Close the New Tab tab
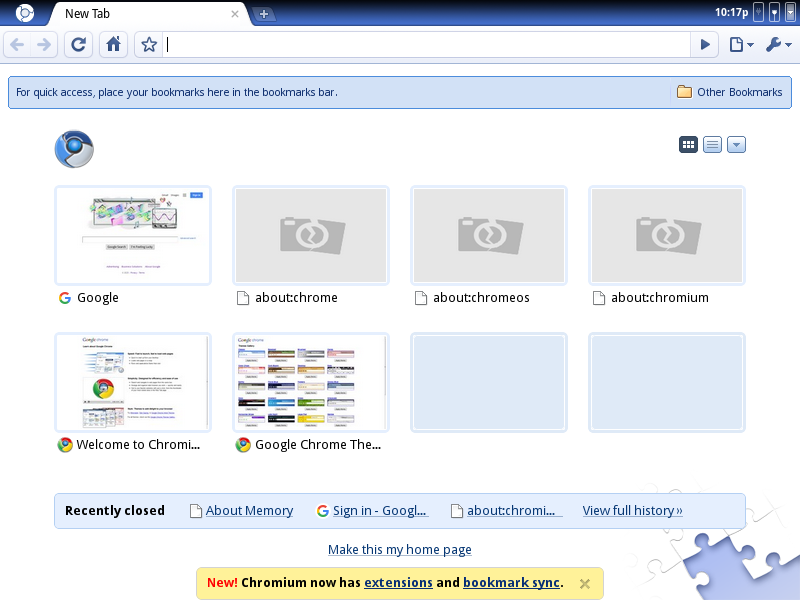Image resolution: width=800 pixels, height=600 pixels. pyautogui.click(x=235, y=14)
